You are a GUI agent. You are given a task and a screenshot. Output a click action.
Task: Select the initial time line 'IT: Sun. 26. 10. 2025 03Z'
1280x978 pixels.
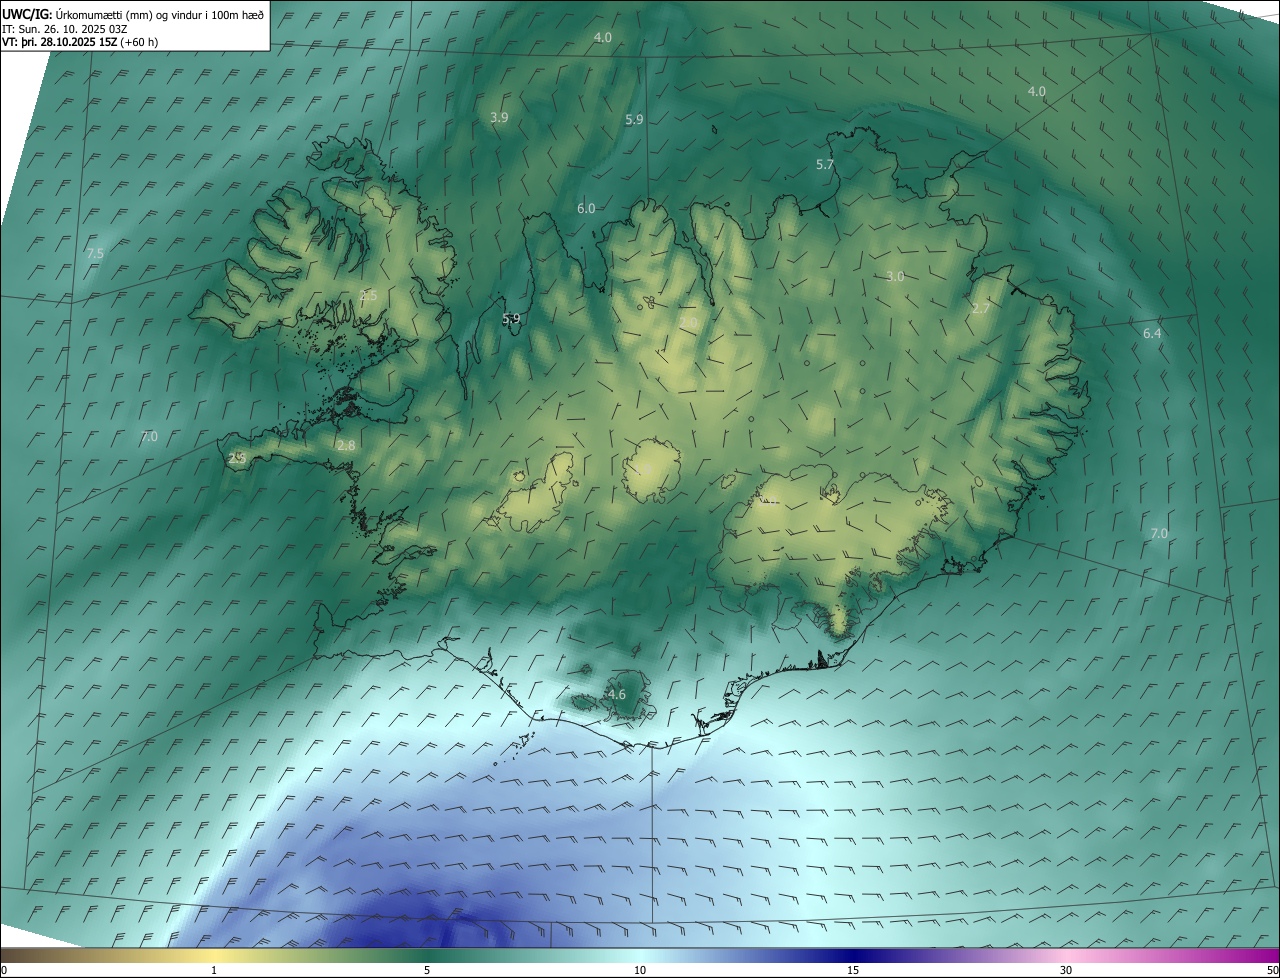point(67,29)
